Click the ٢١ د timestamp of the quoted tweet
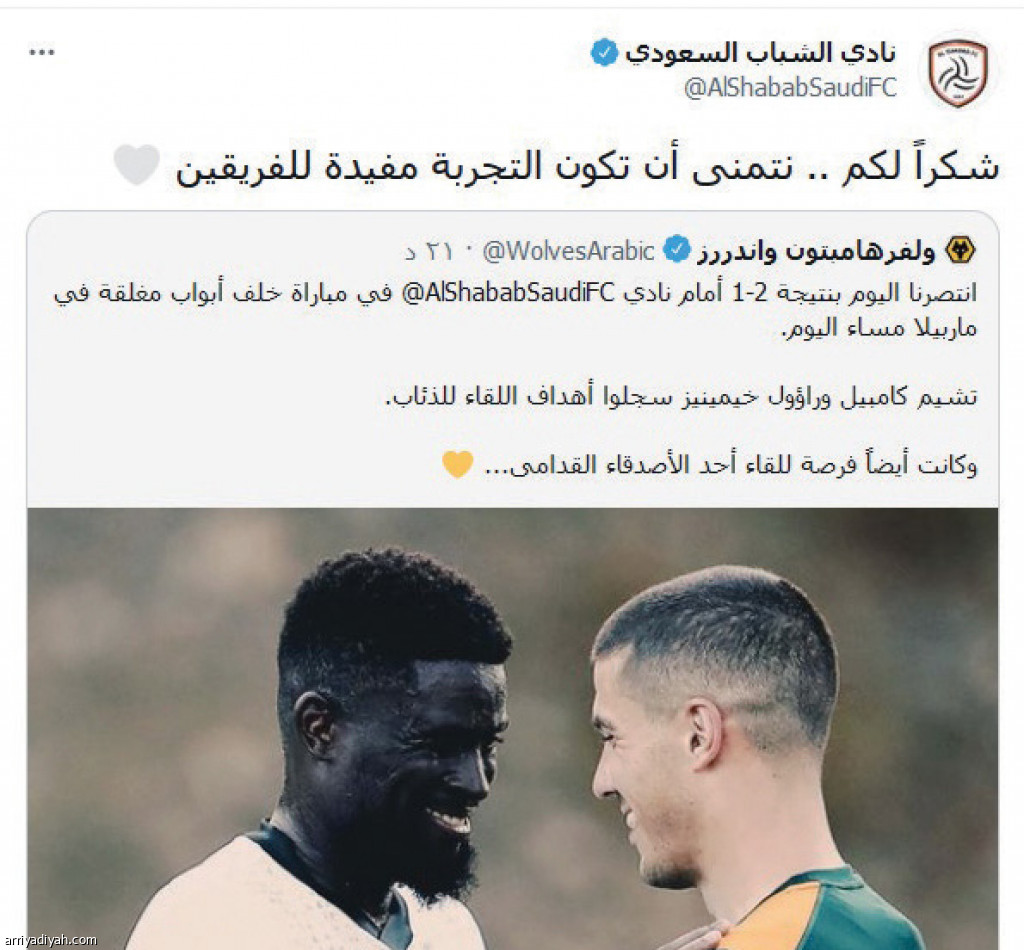Image resolution: width=1024 pixels, height=950 pixels. click(428, 252)
